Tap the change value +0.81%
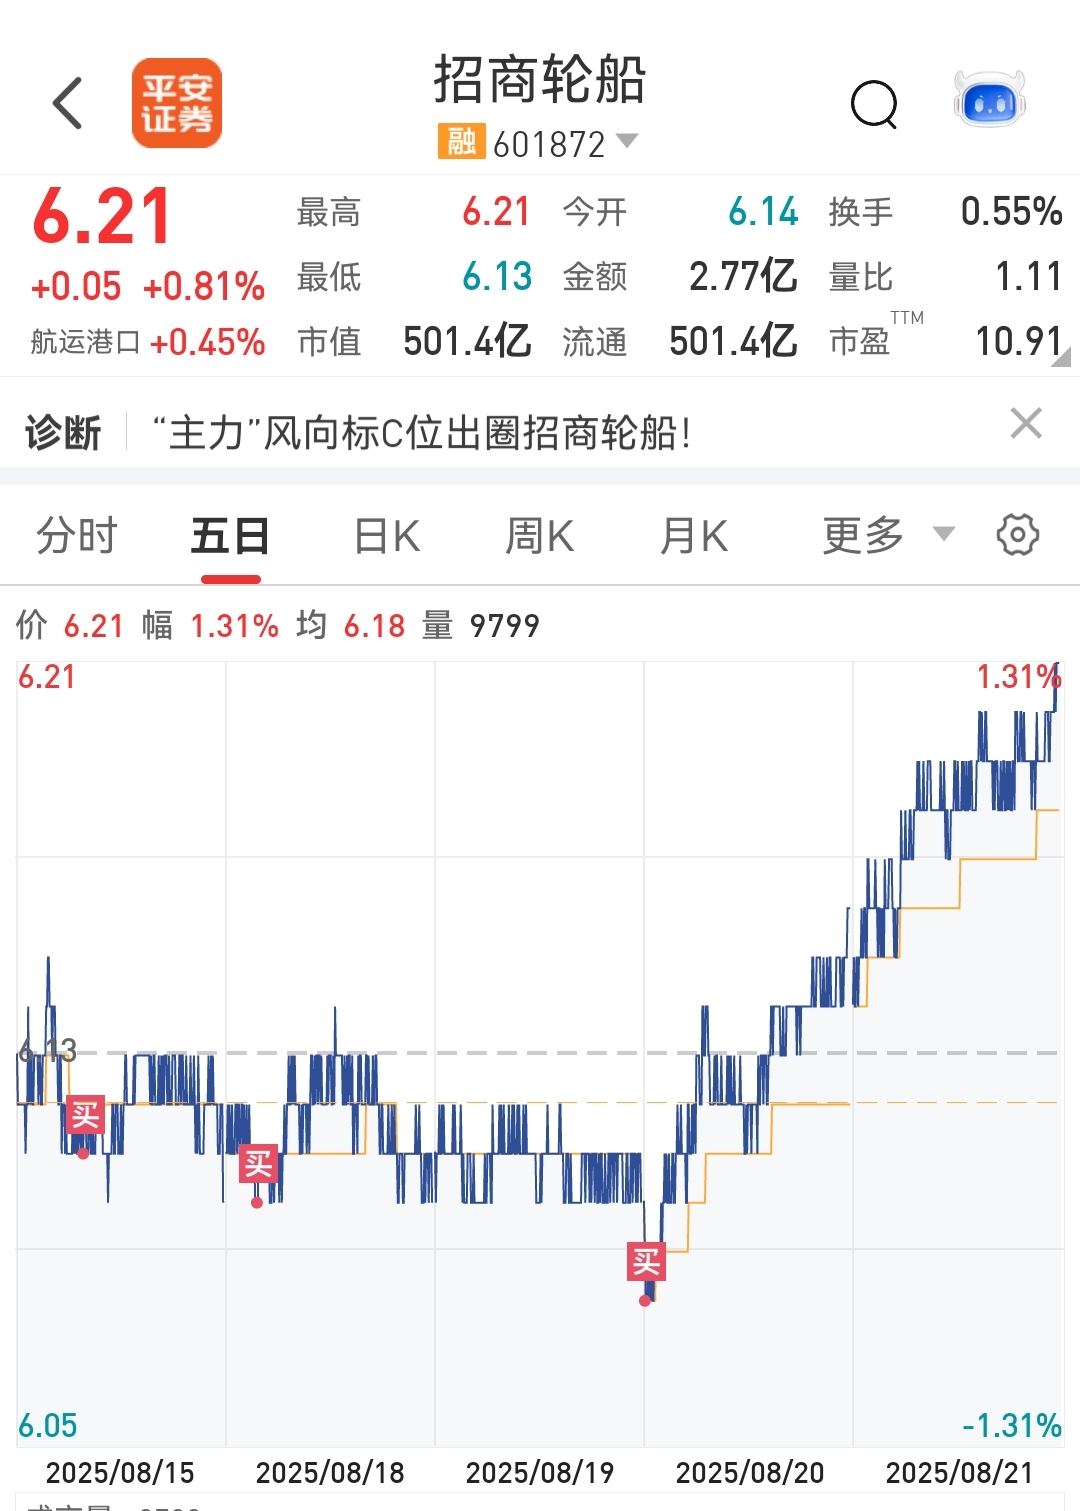Viewport: 1080px width, 1511px height. point(204,287)
